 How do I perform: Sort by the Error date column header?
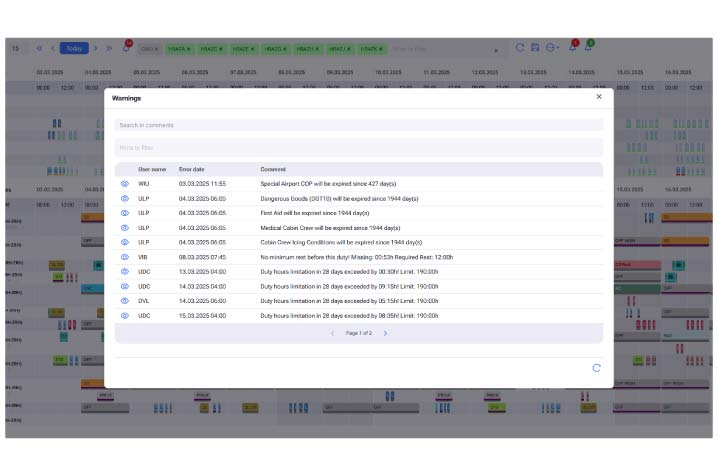191,169
